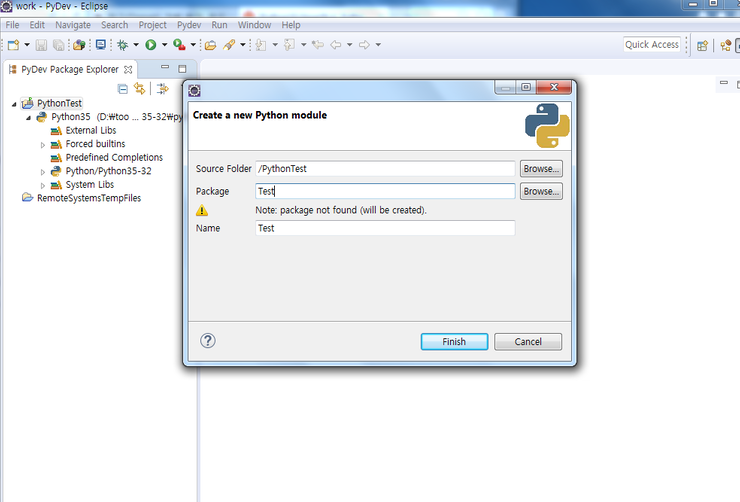
Task: Open the External Tools dropdown arrow
Action: [x=193, y=45]
